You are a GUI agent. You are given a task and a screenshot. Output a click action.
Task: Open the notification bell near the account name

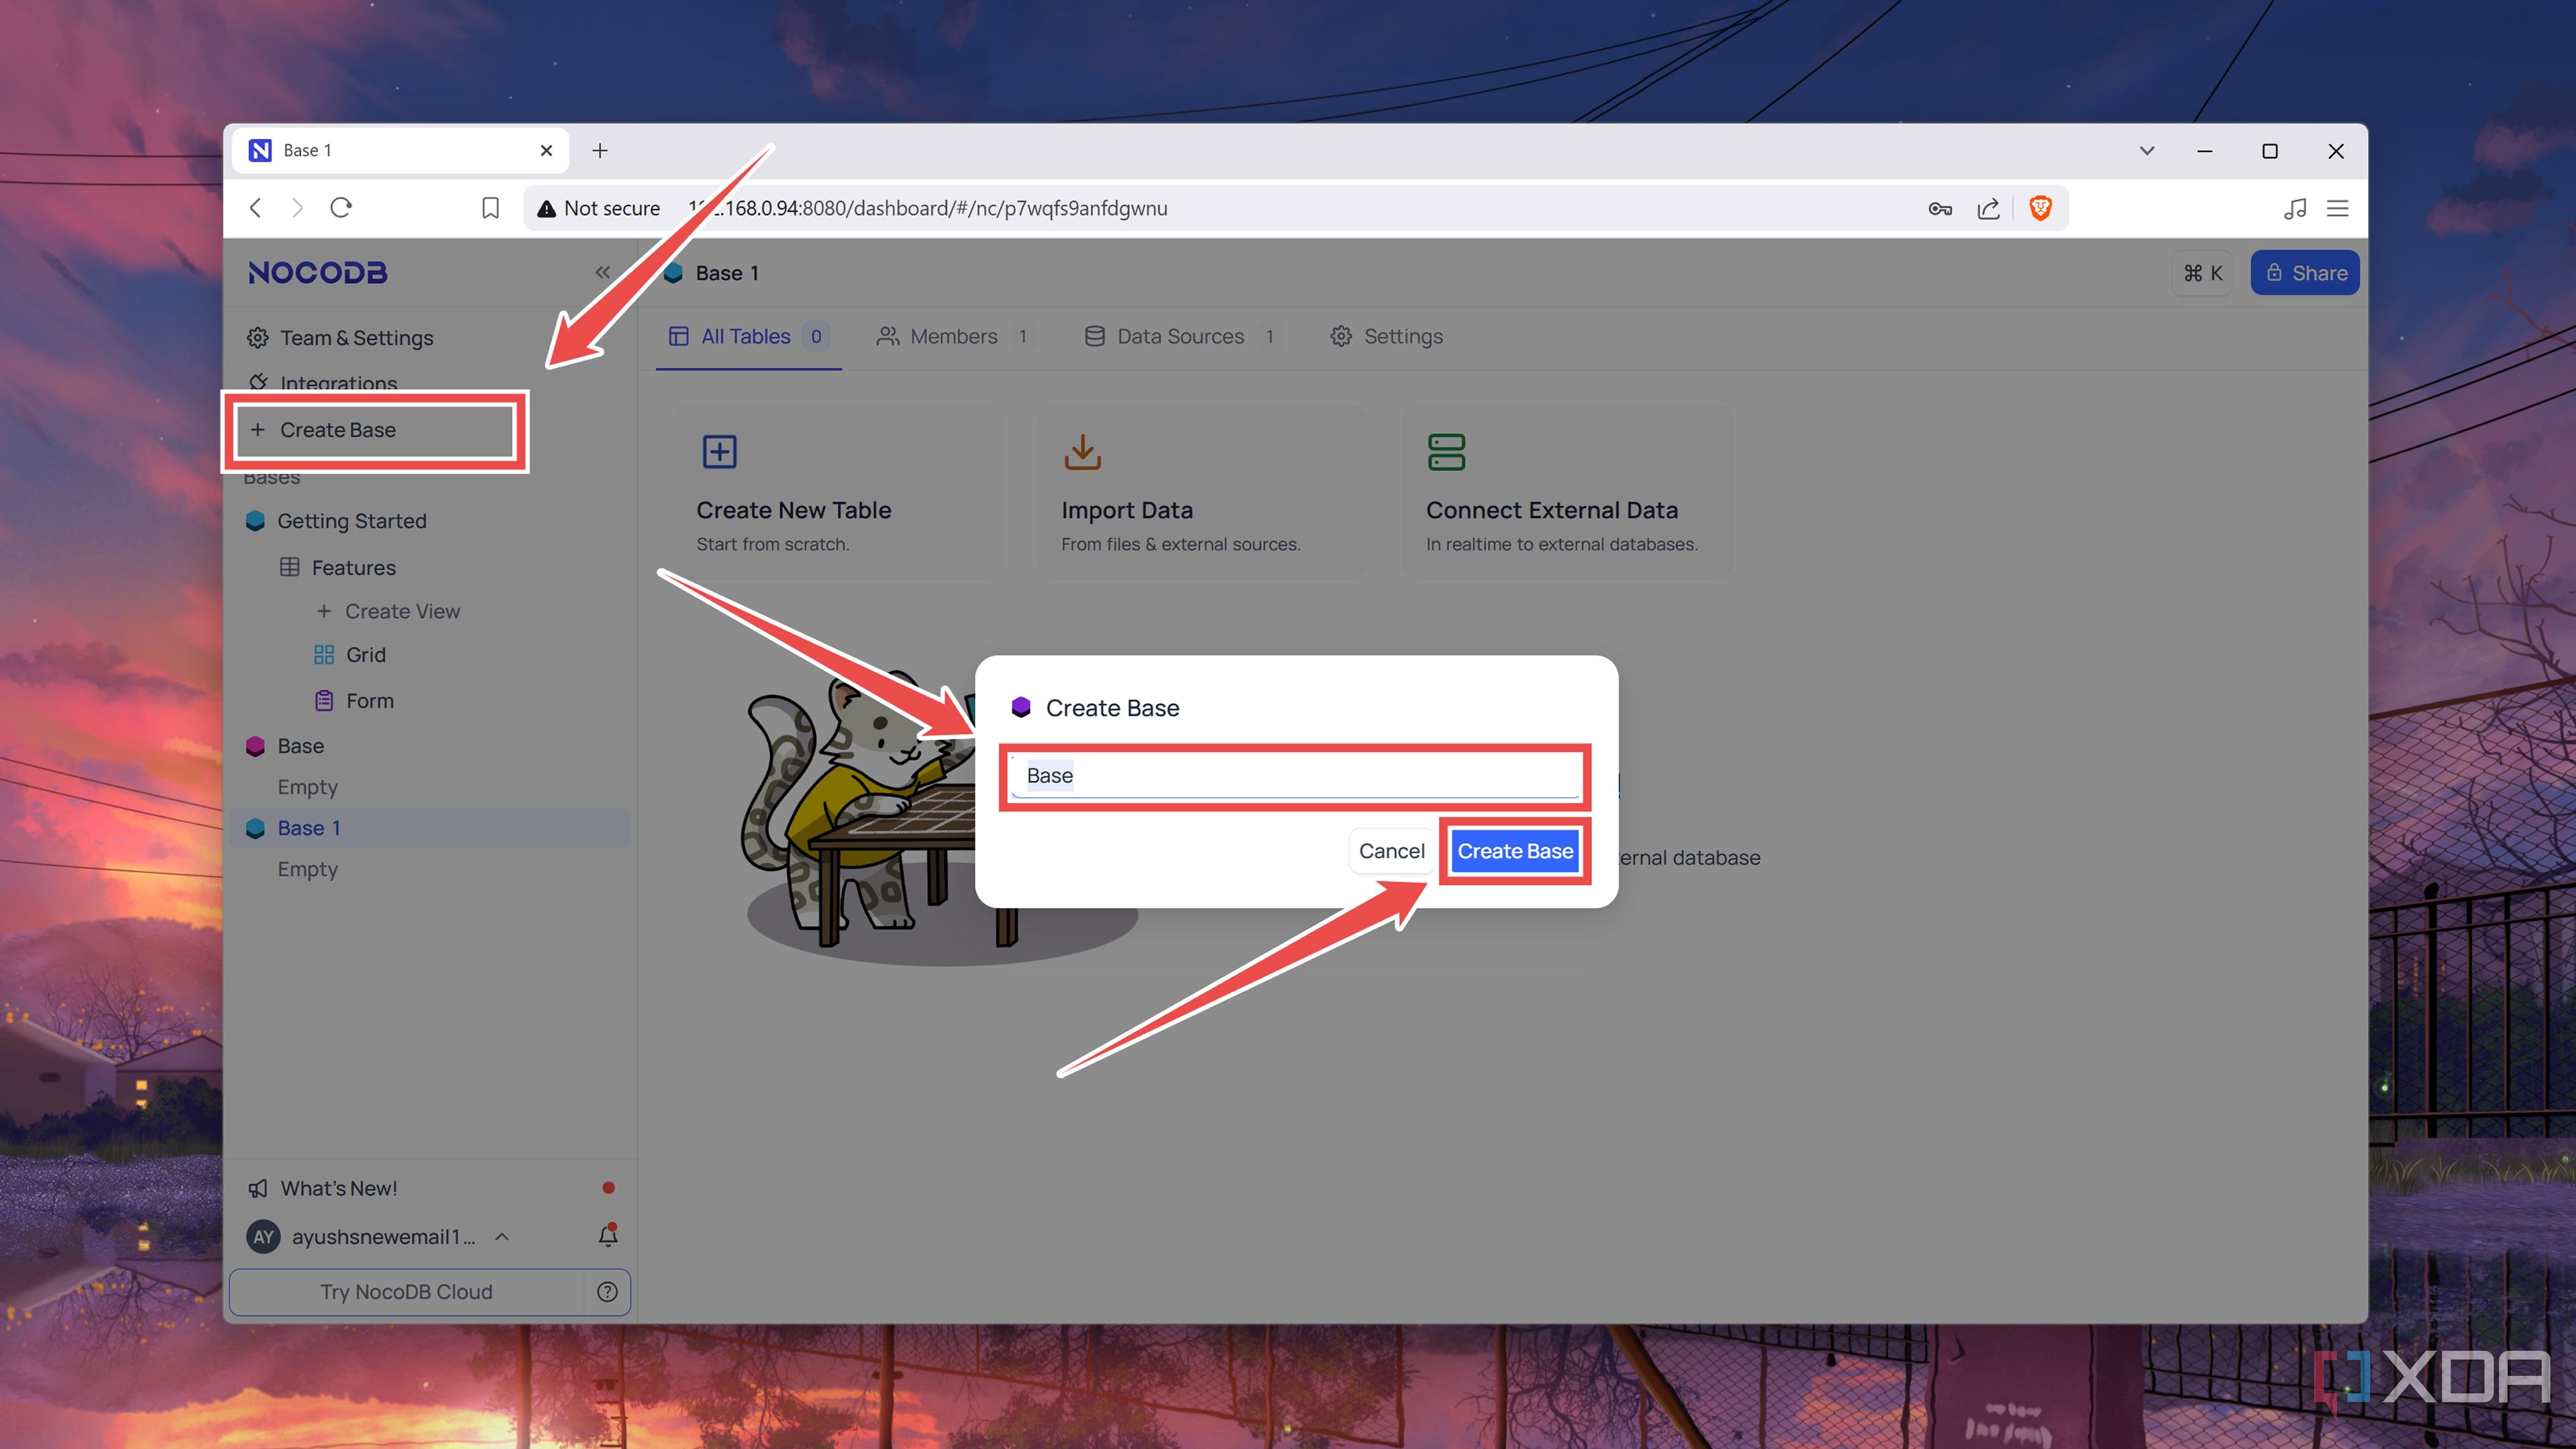pyautogui.click(x=608, y=1236)
